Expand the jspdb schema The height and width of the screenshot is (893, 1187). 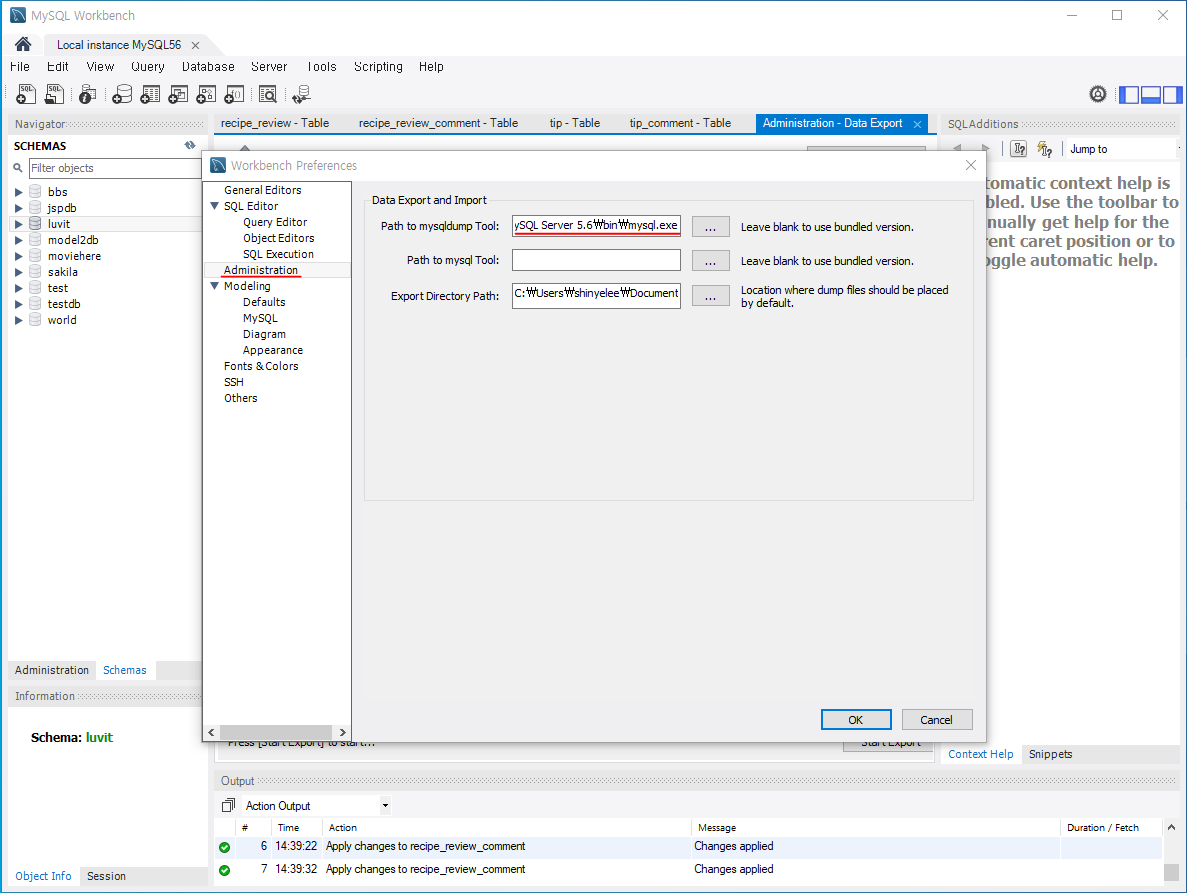(x=18, y=208)
